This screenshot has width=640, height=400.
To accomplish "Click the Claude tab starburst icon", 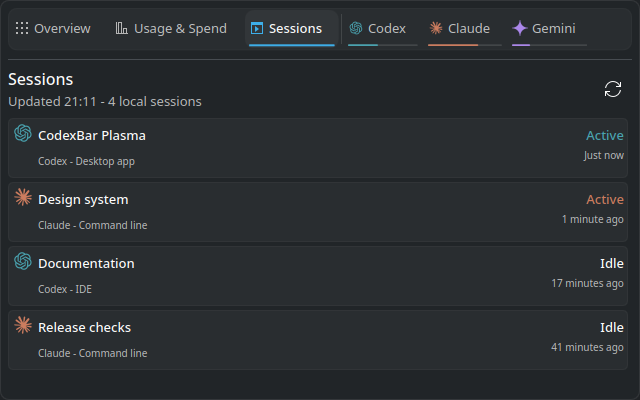I will (436, 28).
